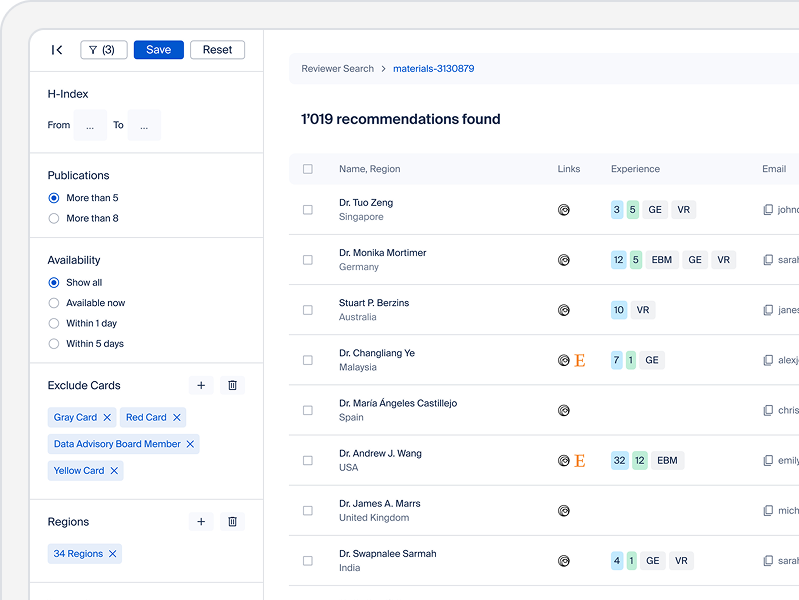Reset all filters
The width and height of the screenshot is (799, 600).
[x=217, y=50]
